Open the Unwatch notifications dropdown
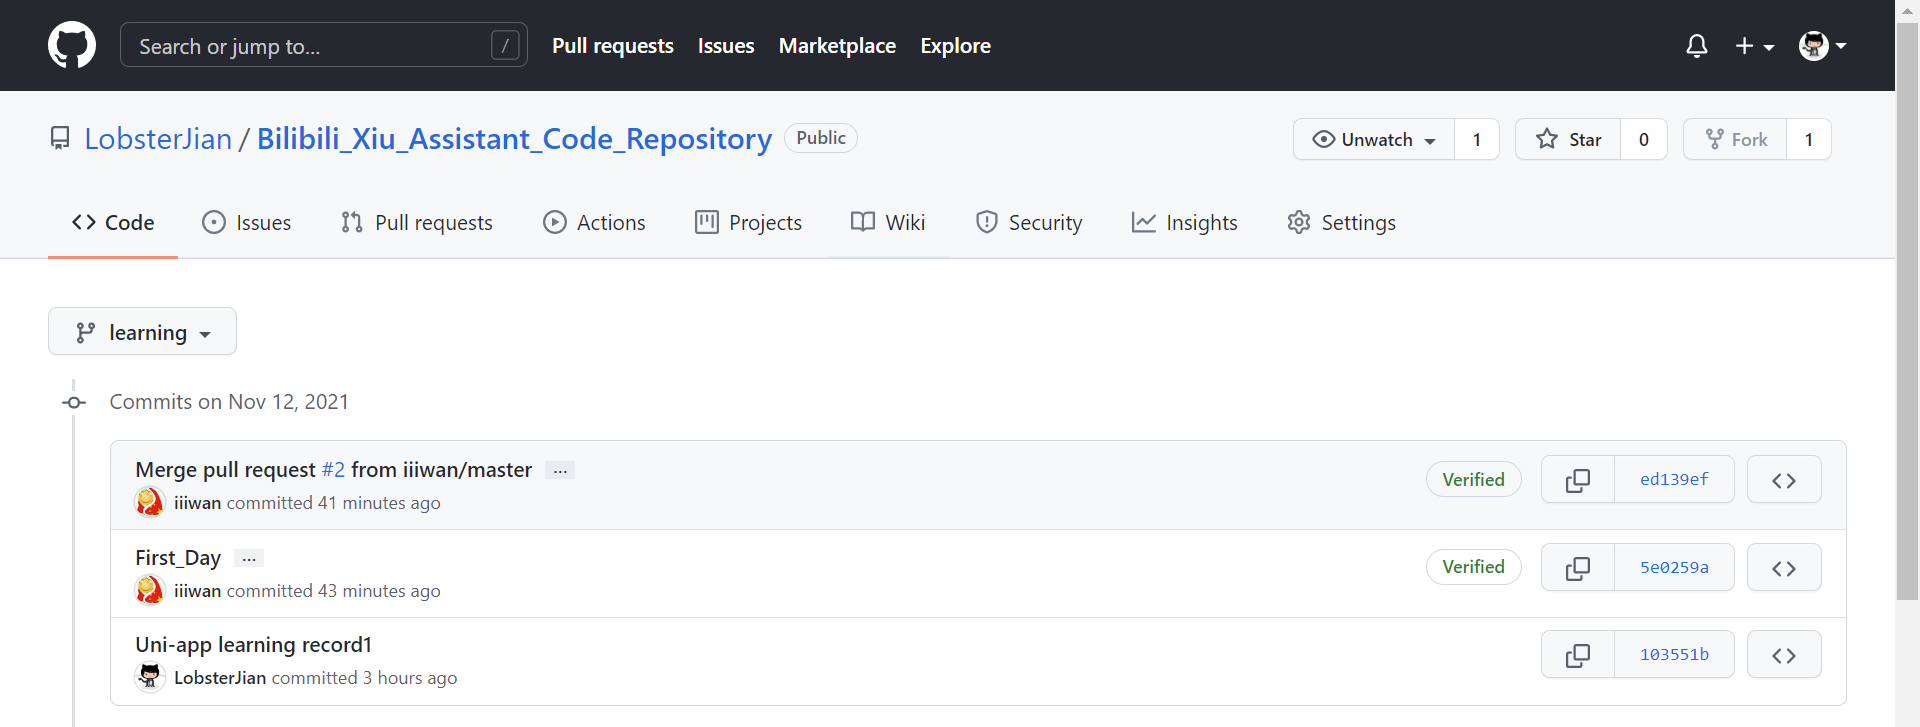 (x=1374, y=140)
